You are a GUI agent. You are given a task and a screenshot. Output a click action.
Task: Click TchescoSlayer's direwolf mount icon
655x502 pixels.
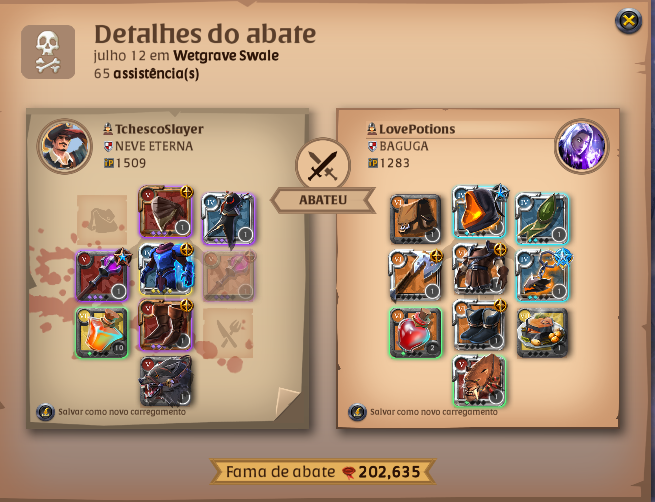coord(165,381)
